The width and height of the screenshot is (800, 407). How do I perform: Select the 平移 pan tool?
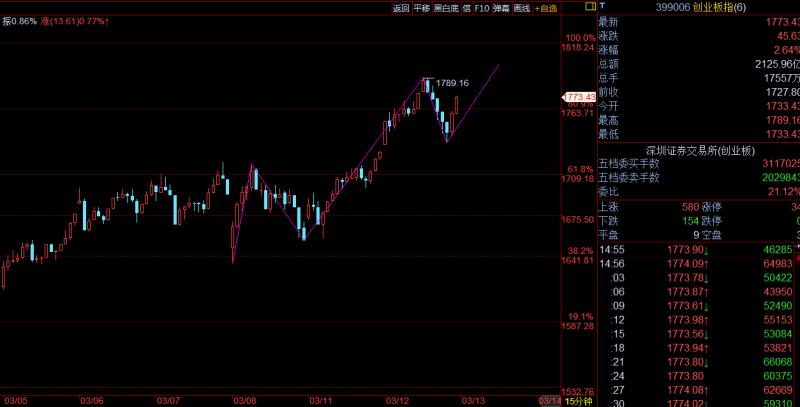[x=421, y=8]
